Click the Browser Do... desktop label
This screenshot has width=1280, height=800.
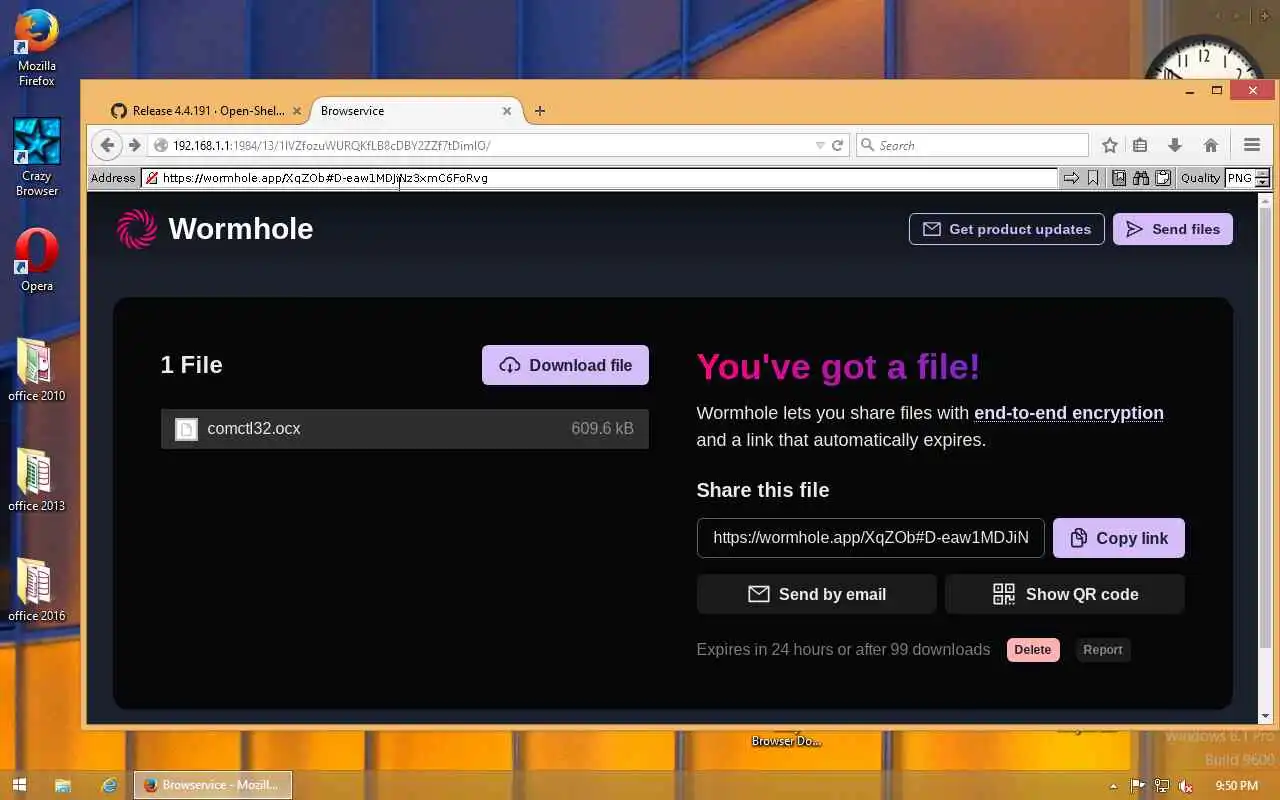click(x=786, y=741)
